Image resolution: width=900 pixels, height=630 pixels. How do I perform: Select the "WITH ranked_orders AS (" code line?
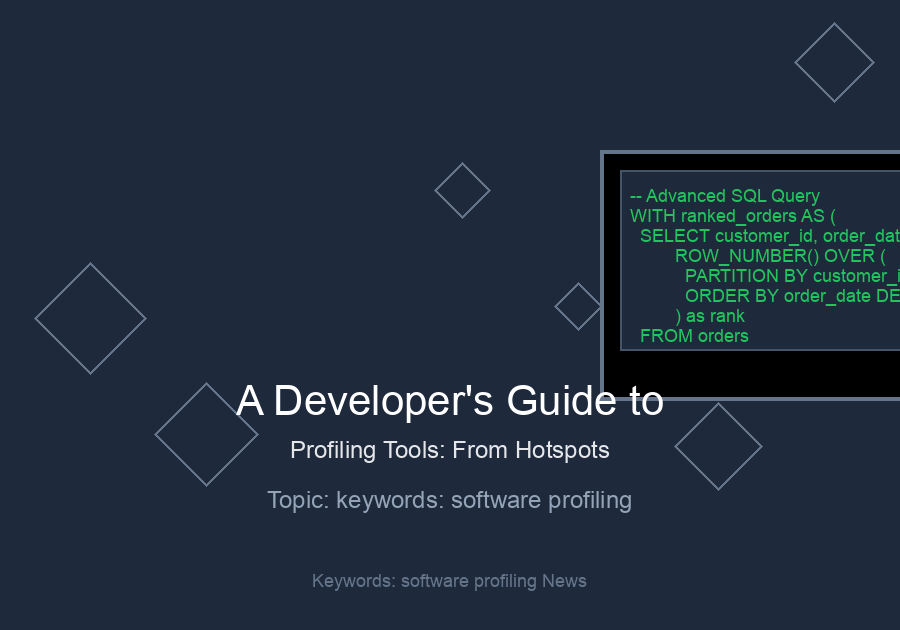tap(732, 216)
